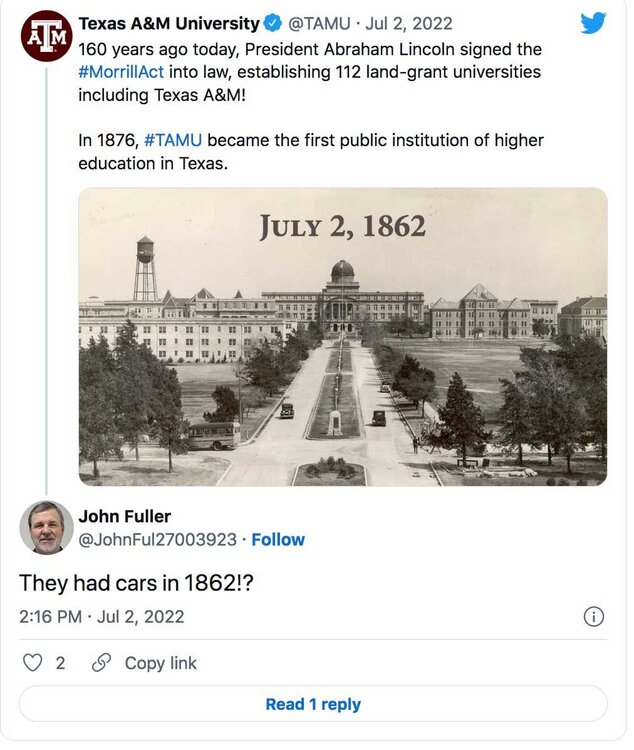The width and height of the screenshot is (634, 750).
Task: Click the heart like icon
Action: (33, 662)
